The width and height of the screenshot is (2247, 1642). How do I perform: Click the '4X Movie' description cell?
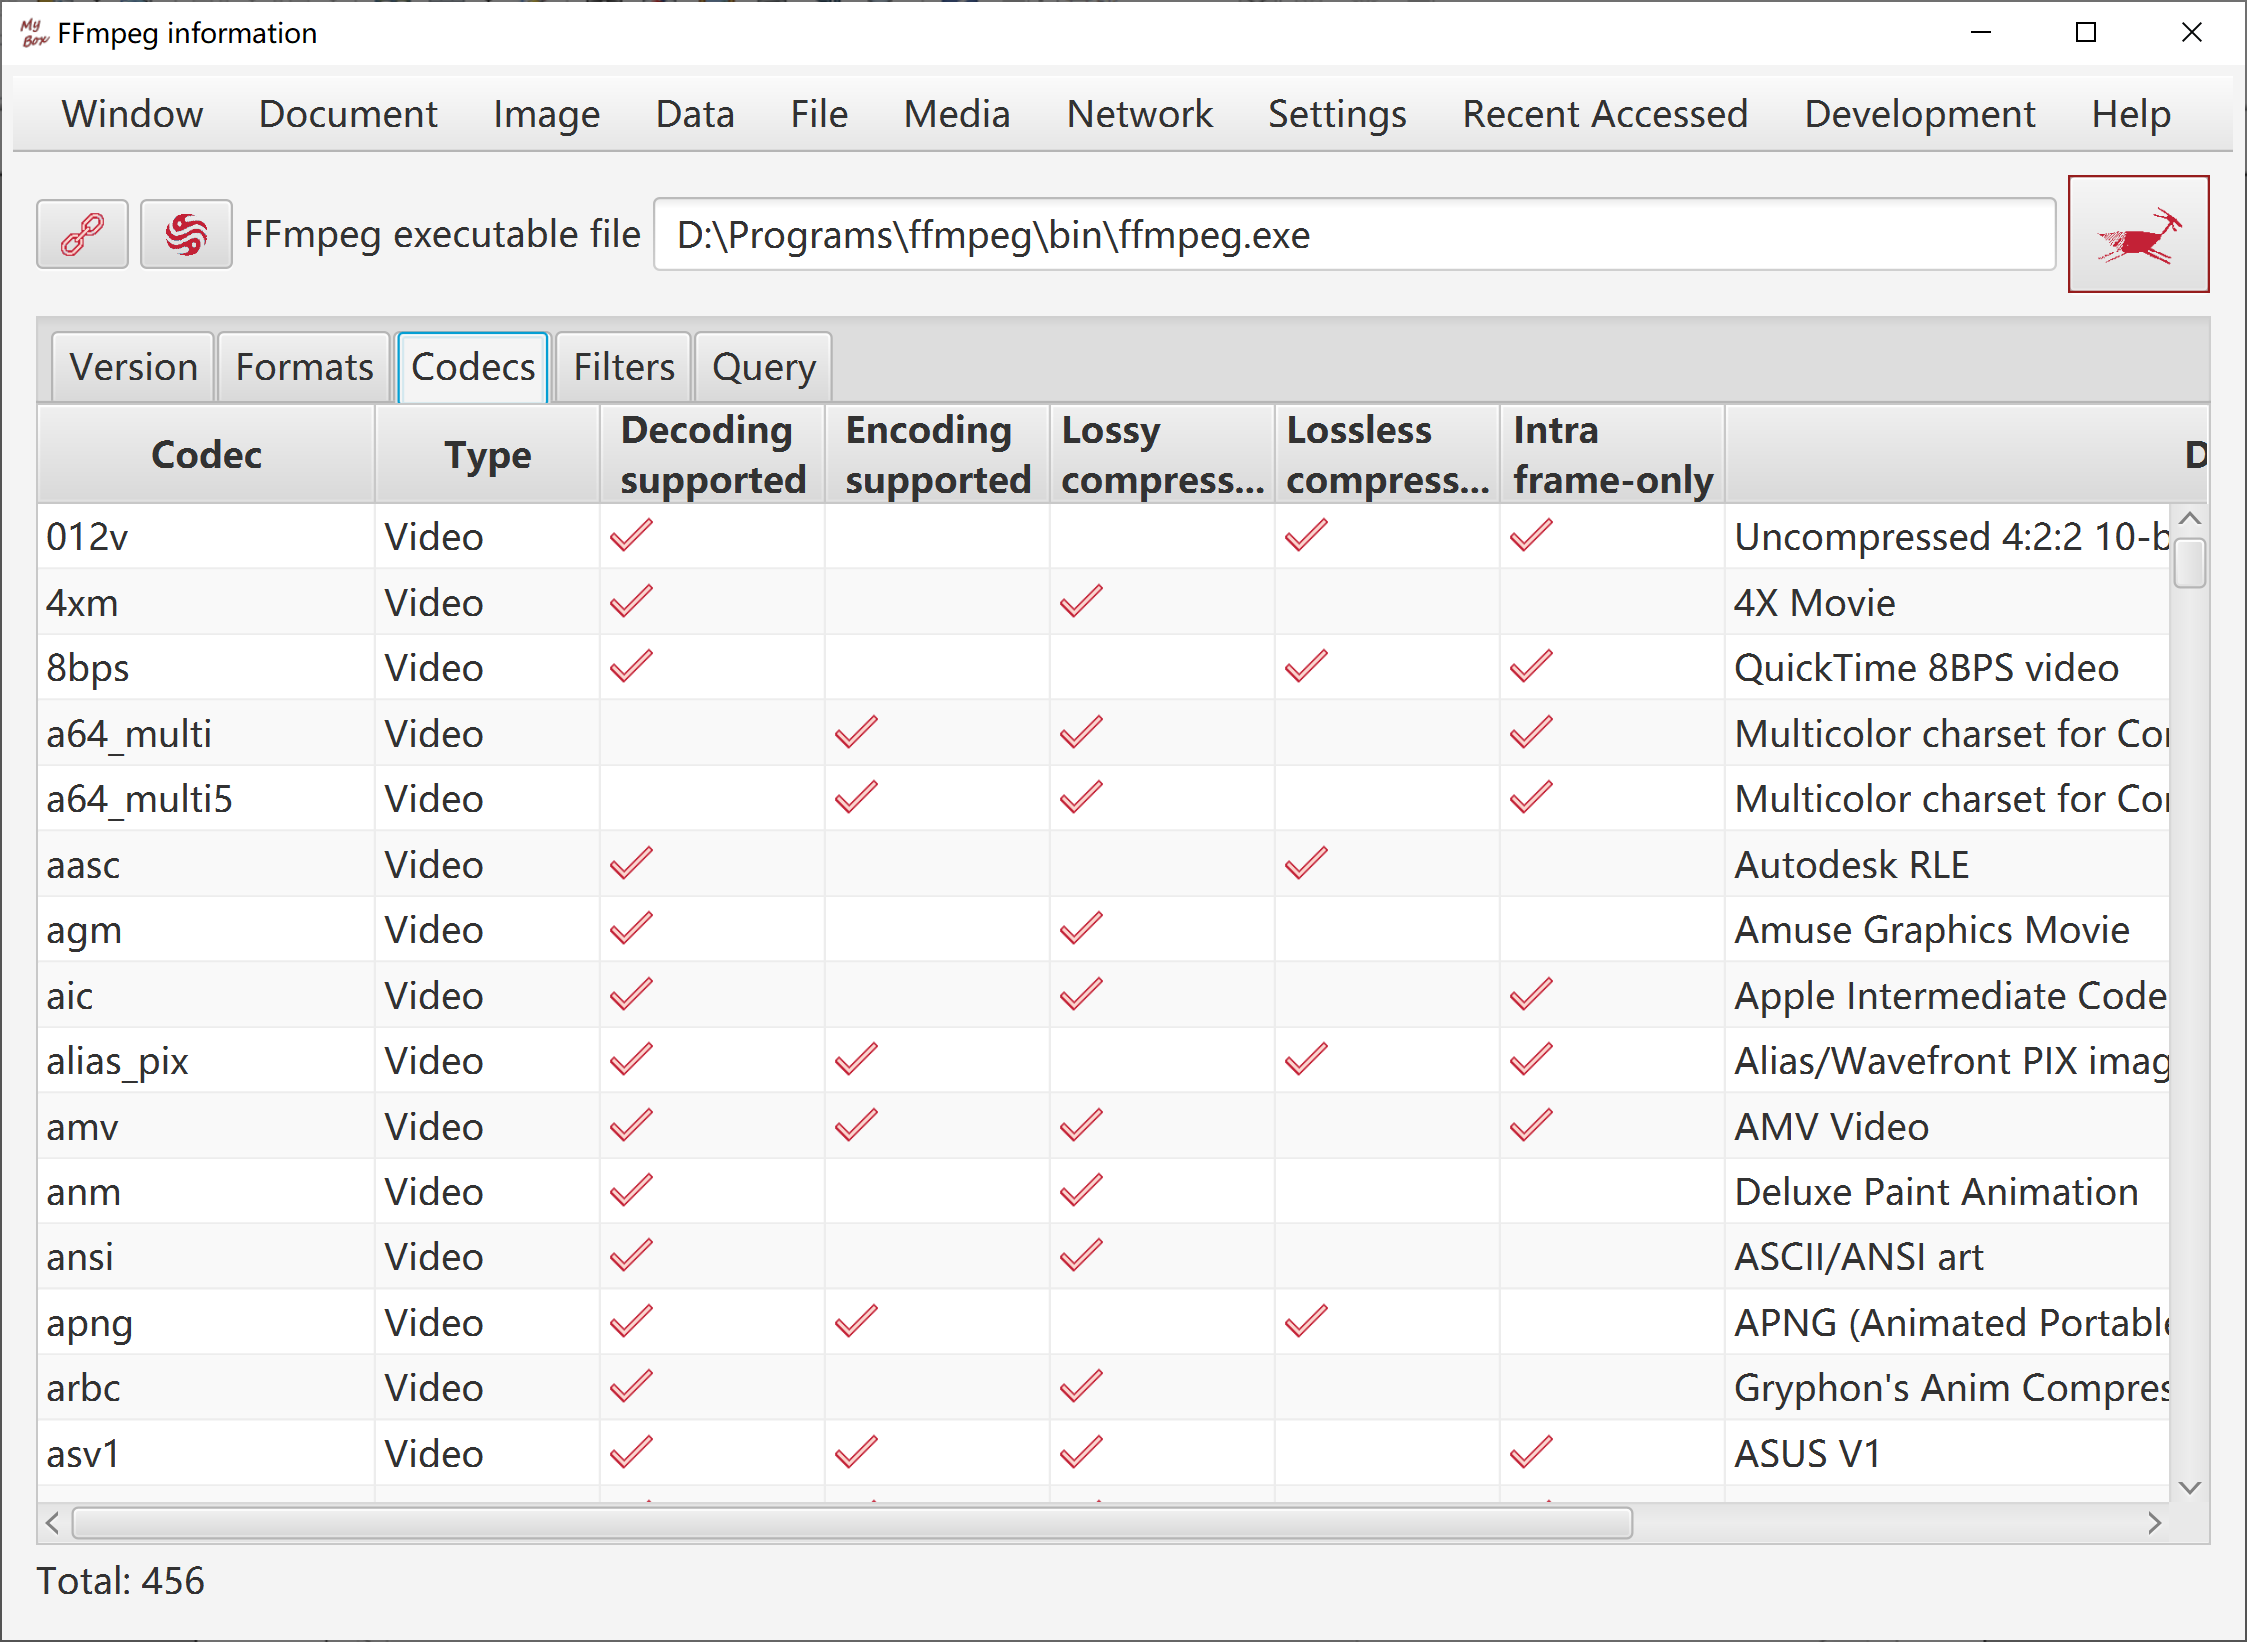click(x=1948, y=602)
